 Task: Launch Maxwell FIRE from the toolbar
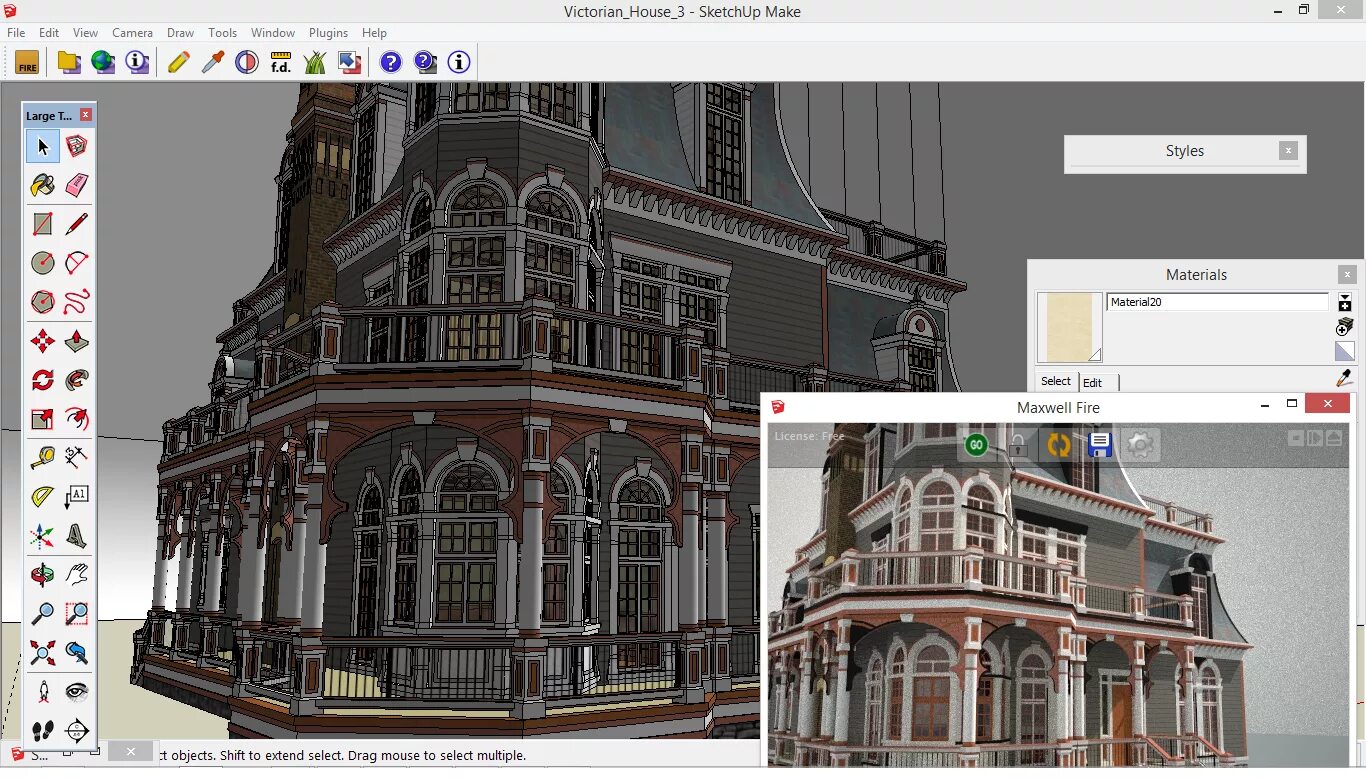coord(27,62)
